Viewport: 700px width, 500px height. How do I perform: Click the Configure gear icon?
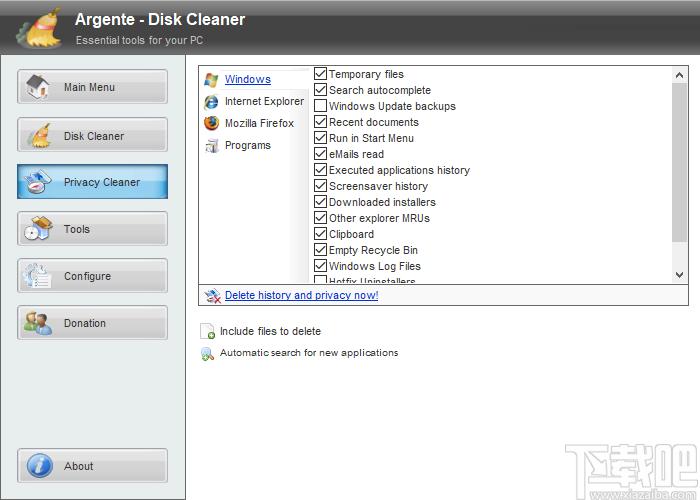click(x=38, y=275)
